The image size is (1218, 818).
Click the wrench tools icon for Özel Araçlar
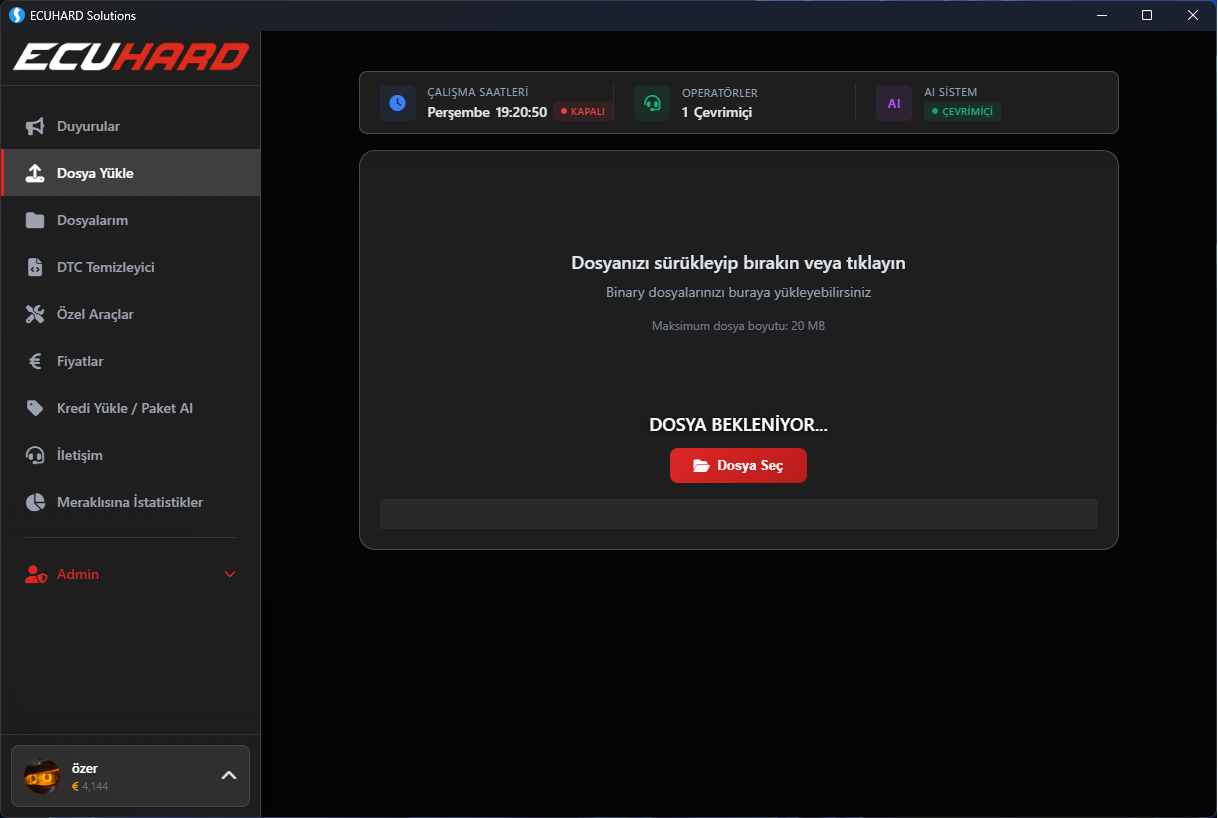pyautogui.click(x=35, y=315)
